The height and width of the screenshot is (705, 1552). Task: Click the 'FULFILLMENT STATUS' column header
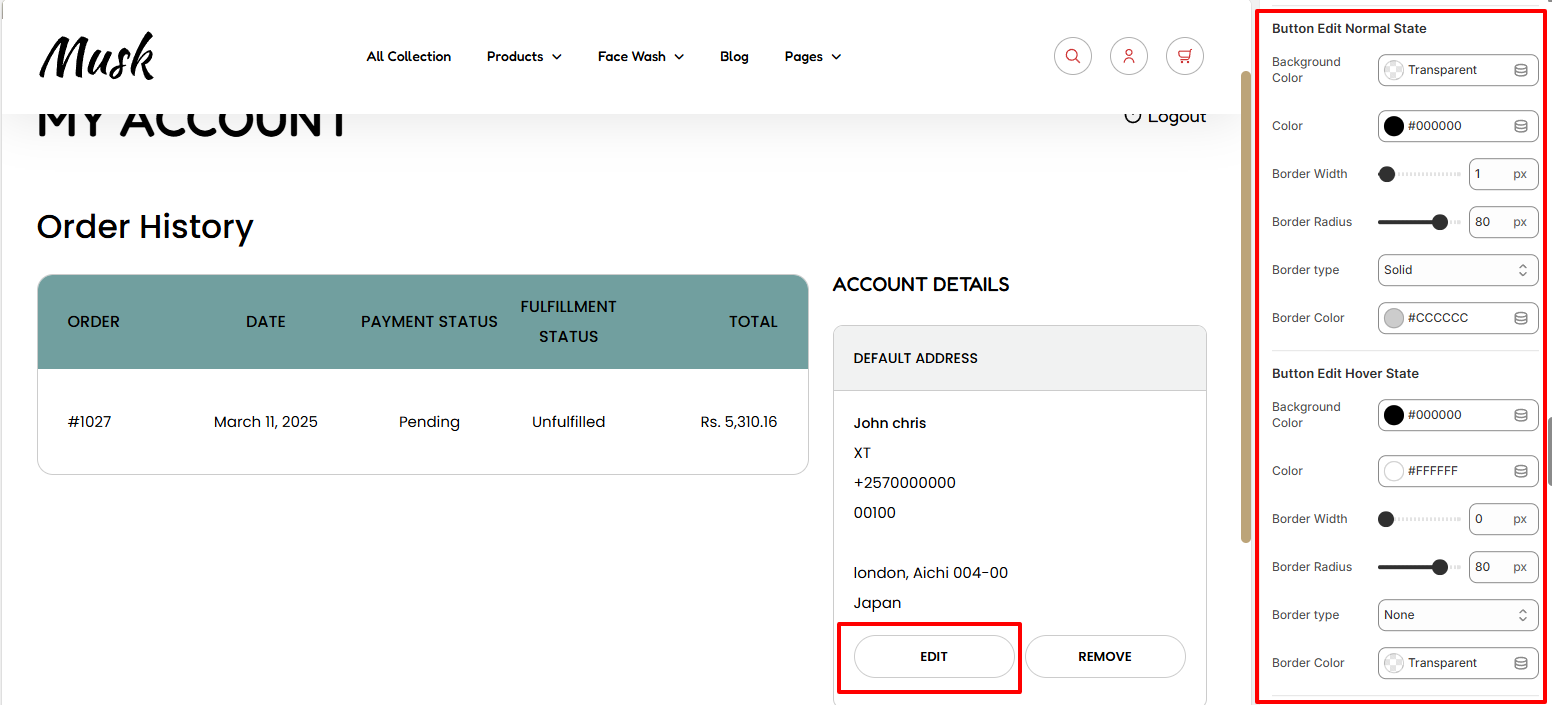568,321
